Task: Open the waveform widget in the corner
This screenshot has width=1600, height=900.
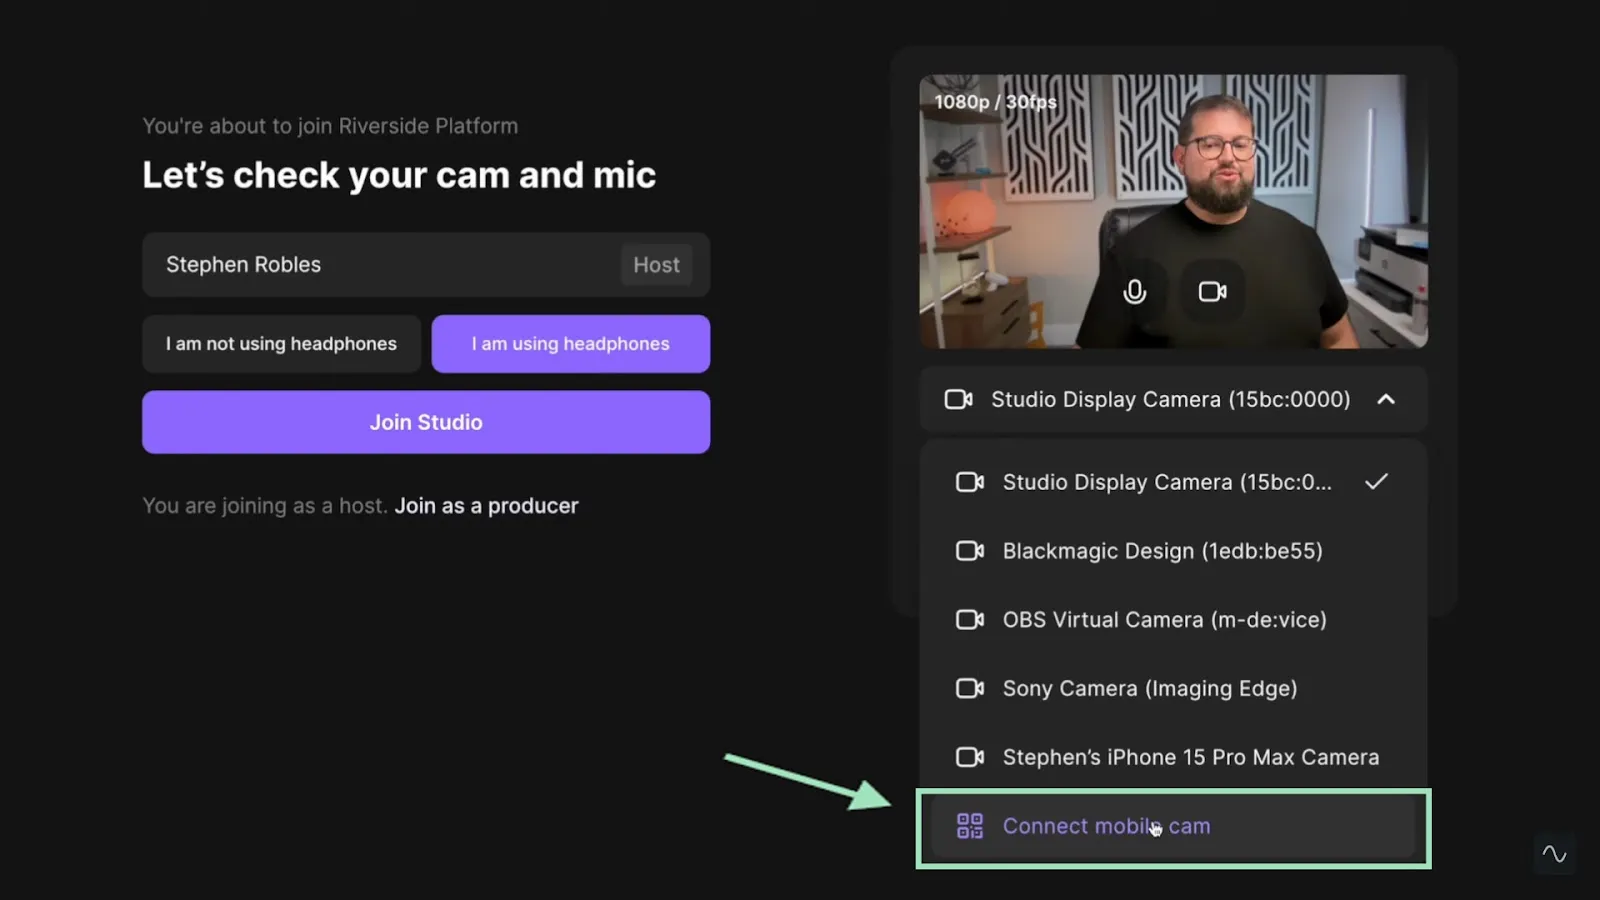Action: tap(1554, 853)
